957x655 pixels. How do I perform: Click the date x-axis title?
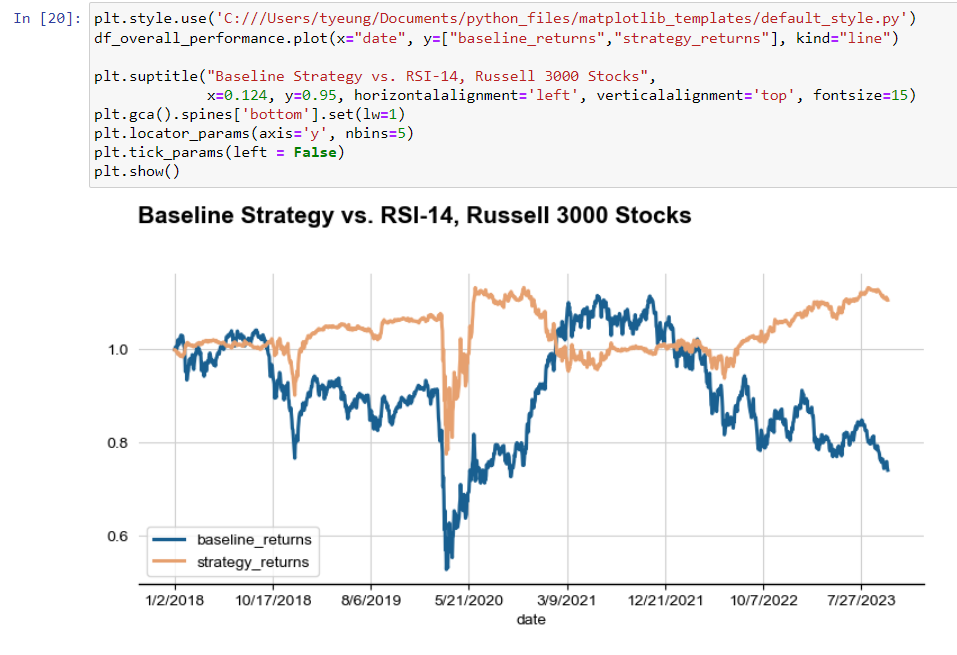[531, 621]
